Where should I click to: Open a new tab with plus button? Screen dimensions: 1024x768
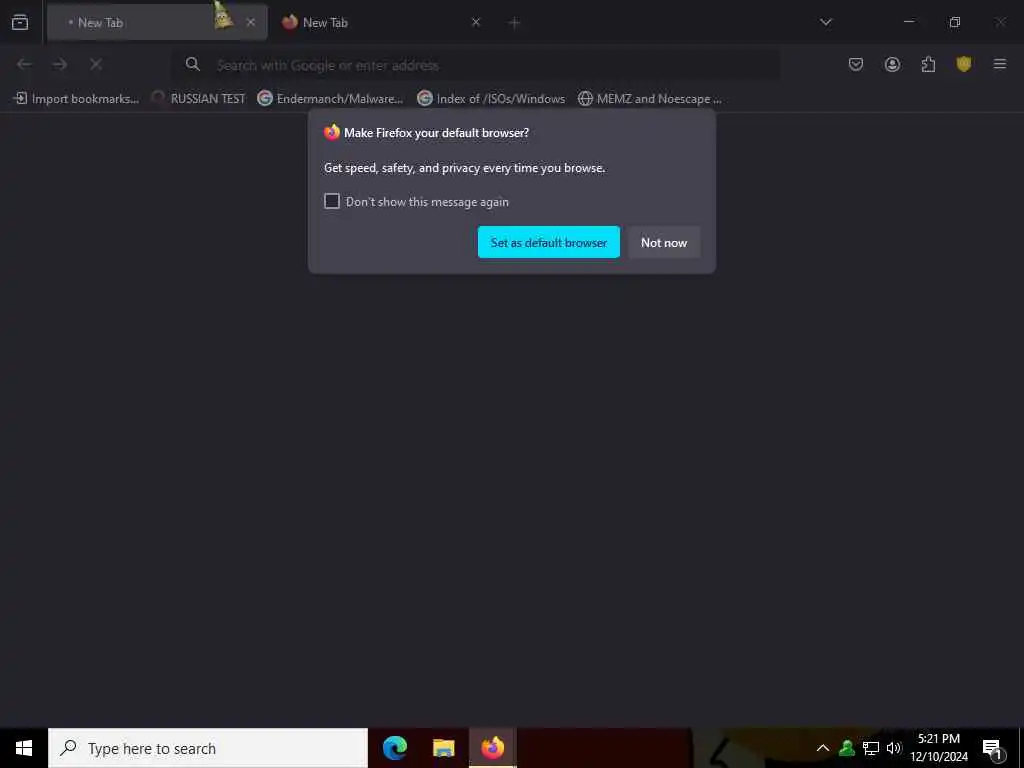(514, 23)
